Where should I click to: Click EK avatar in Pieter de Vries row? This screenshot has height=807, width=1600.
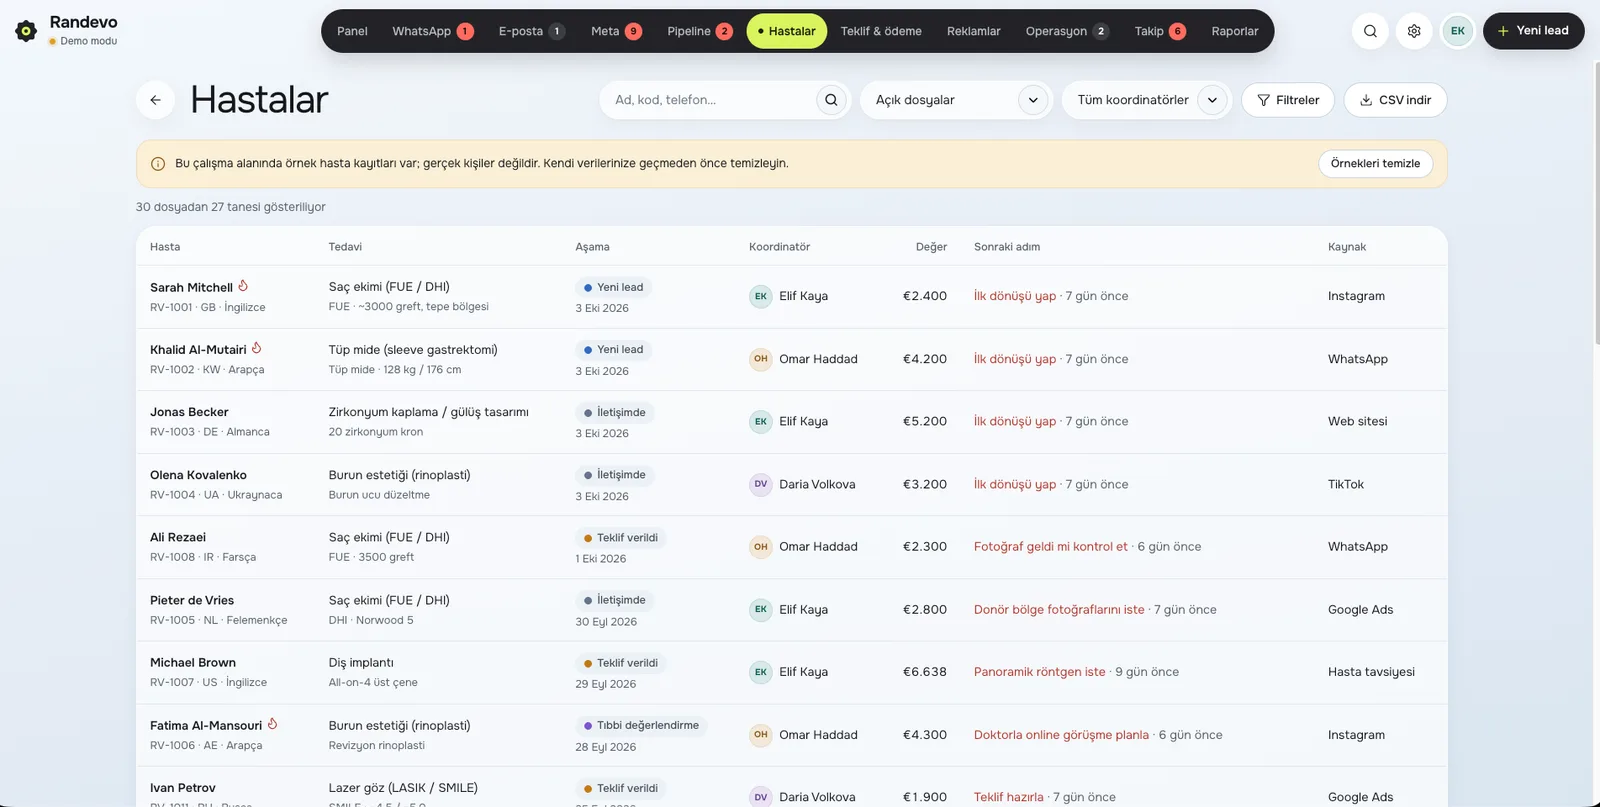pos(761,609)
